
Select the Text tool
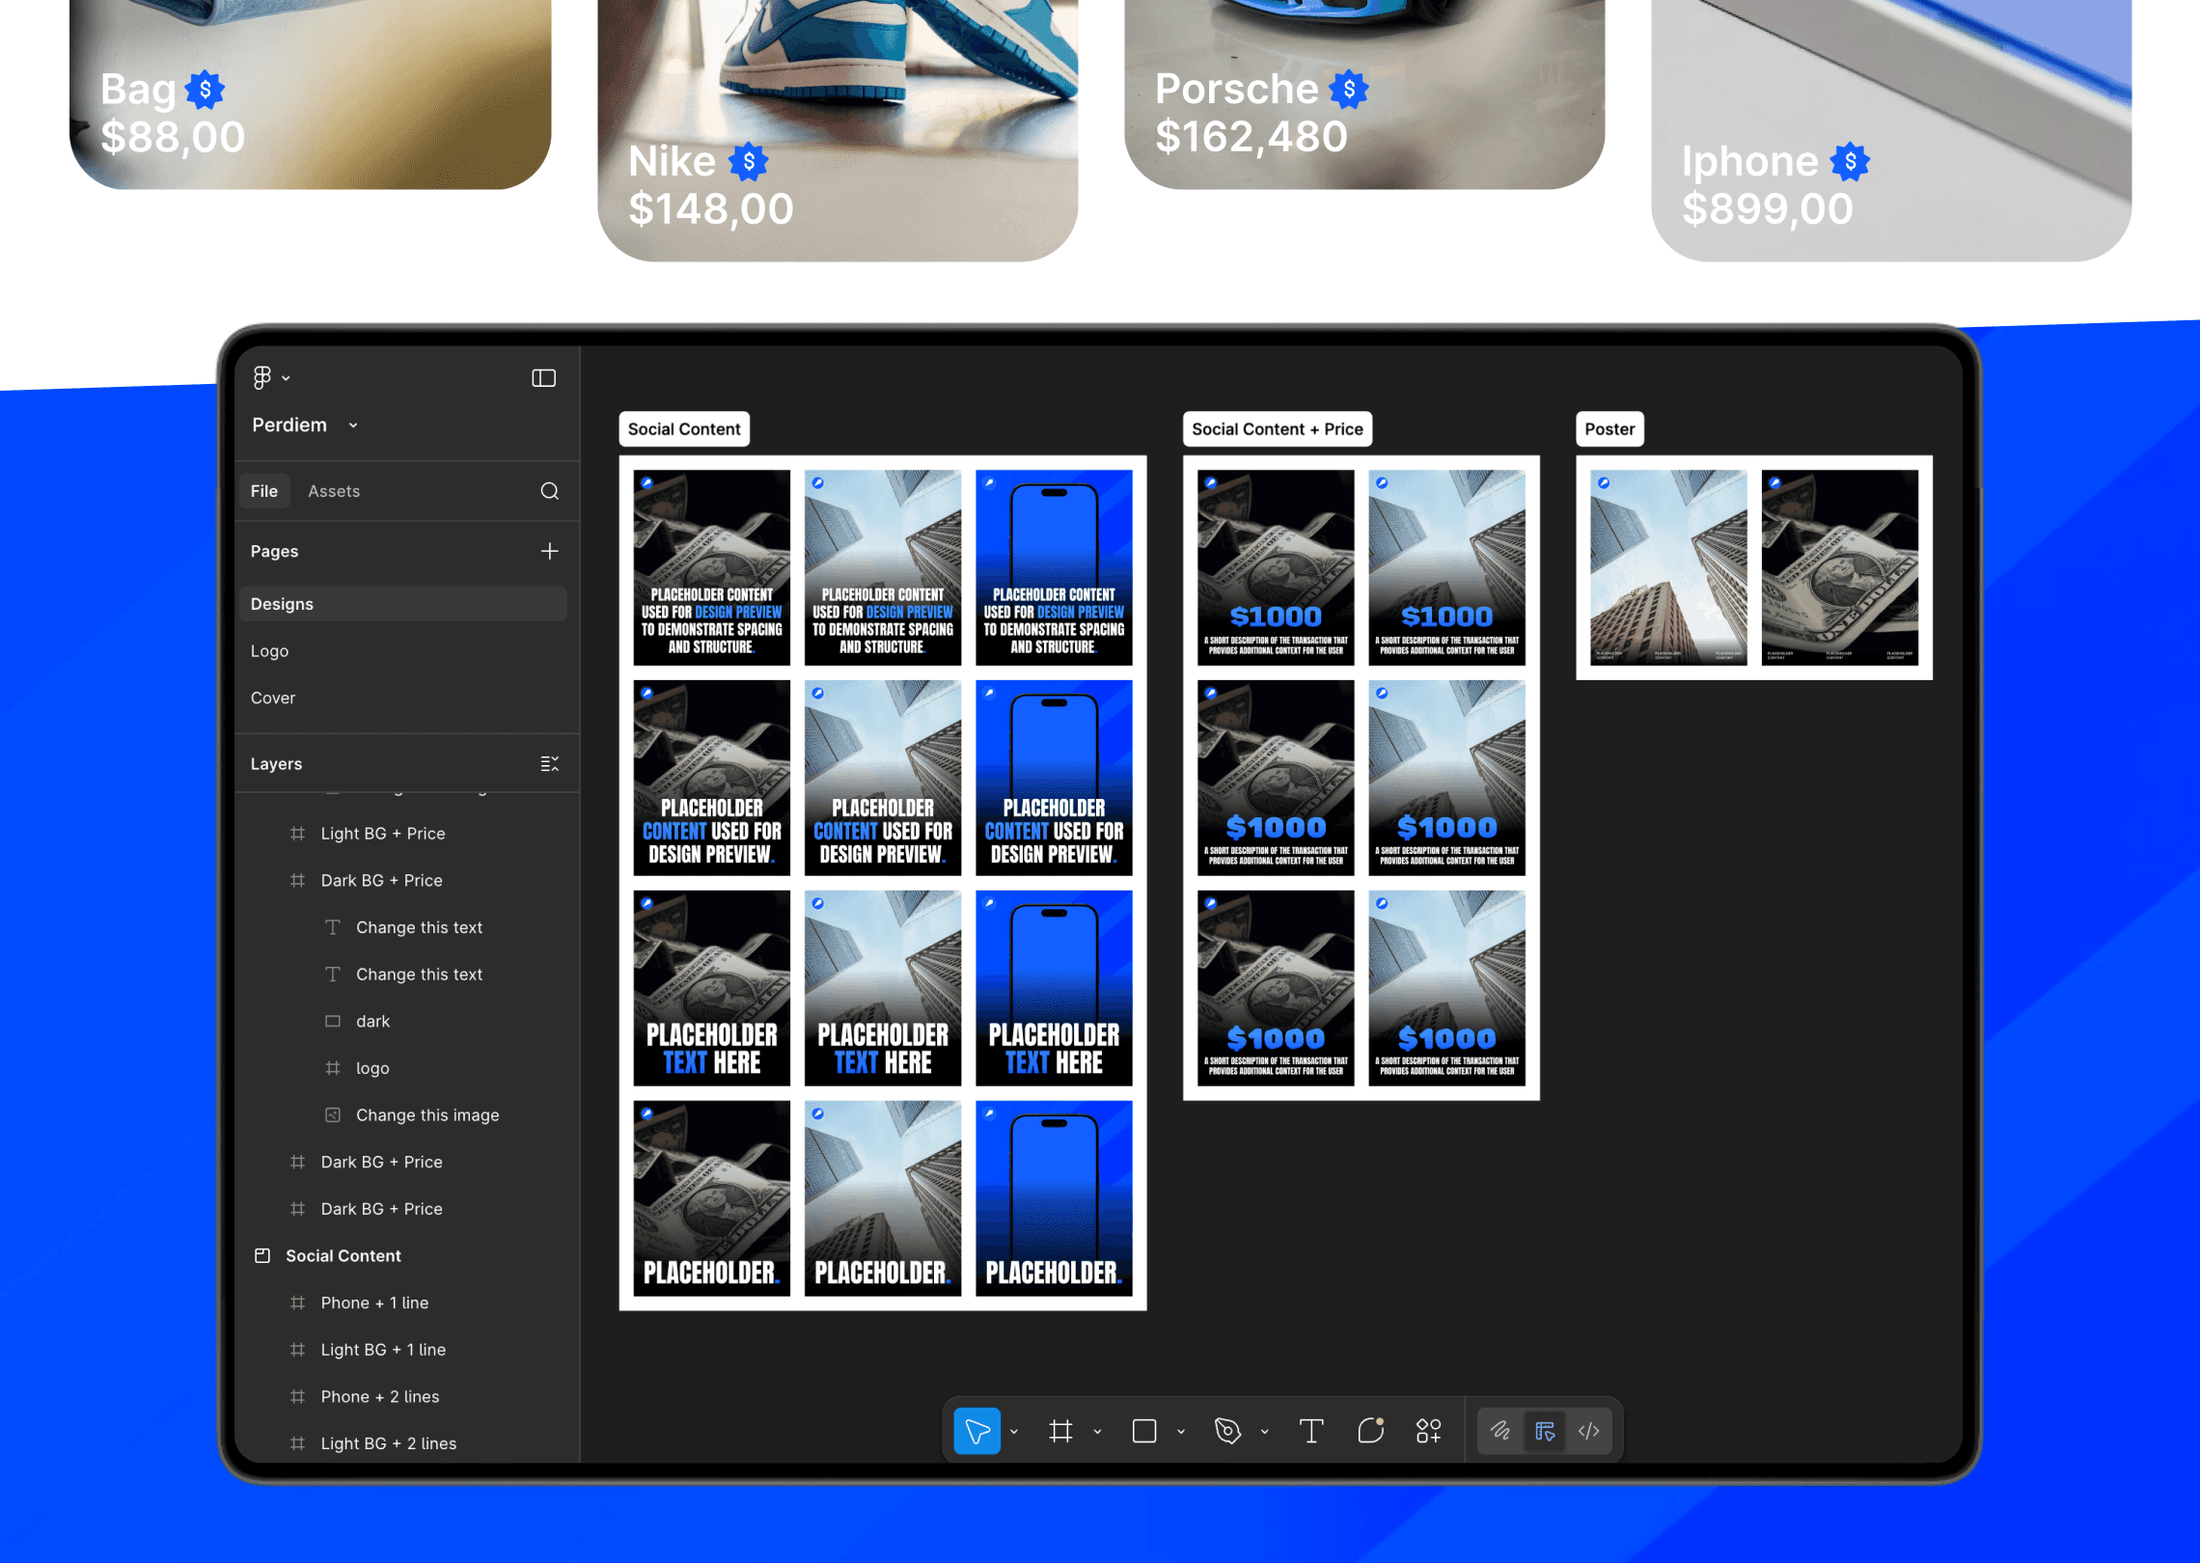(1311, 1431)
